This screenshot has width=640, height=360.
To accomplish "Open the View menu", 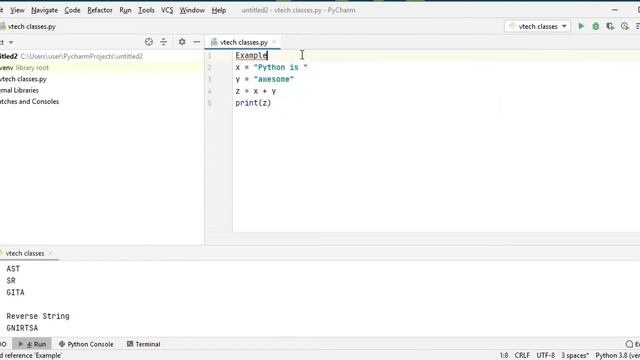I will (17, 10).
